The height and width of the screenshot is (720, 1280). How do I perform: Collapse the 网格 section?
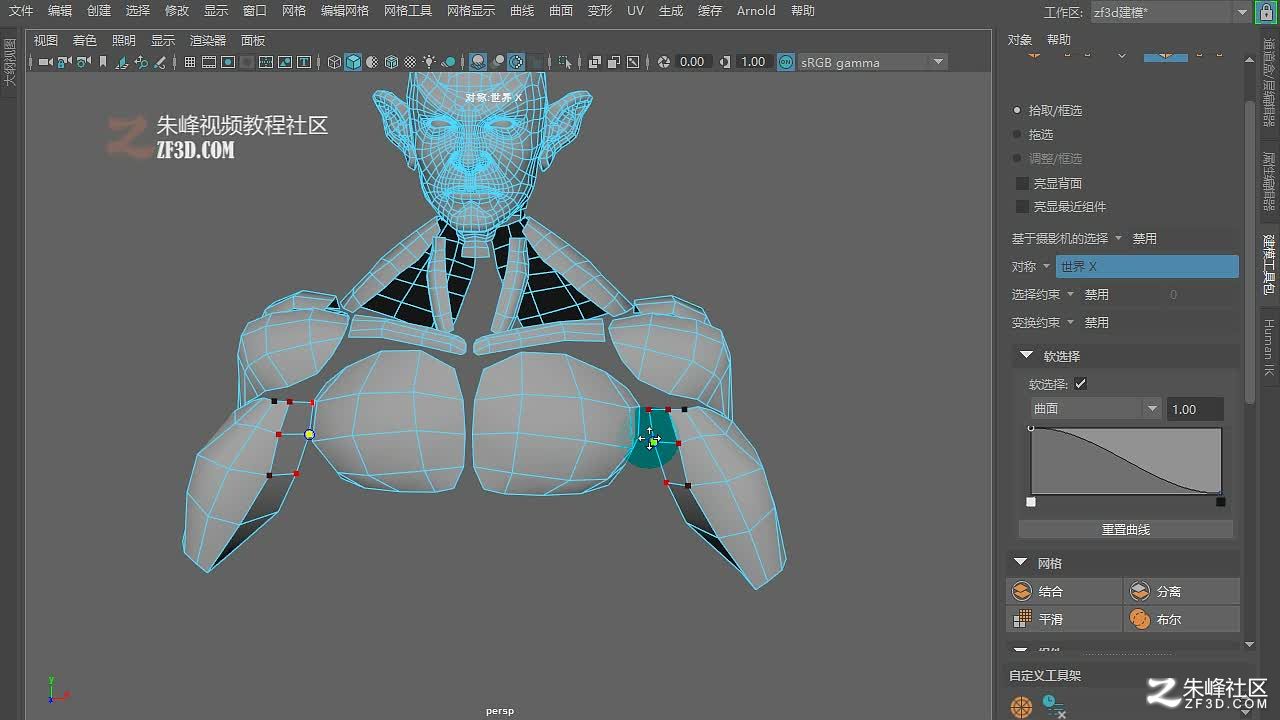1021,563
